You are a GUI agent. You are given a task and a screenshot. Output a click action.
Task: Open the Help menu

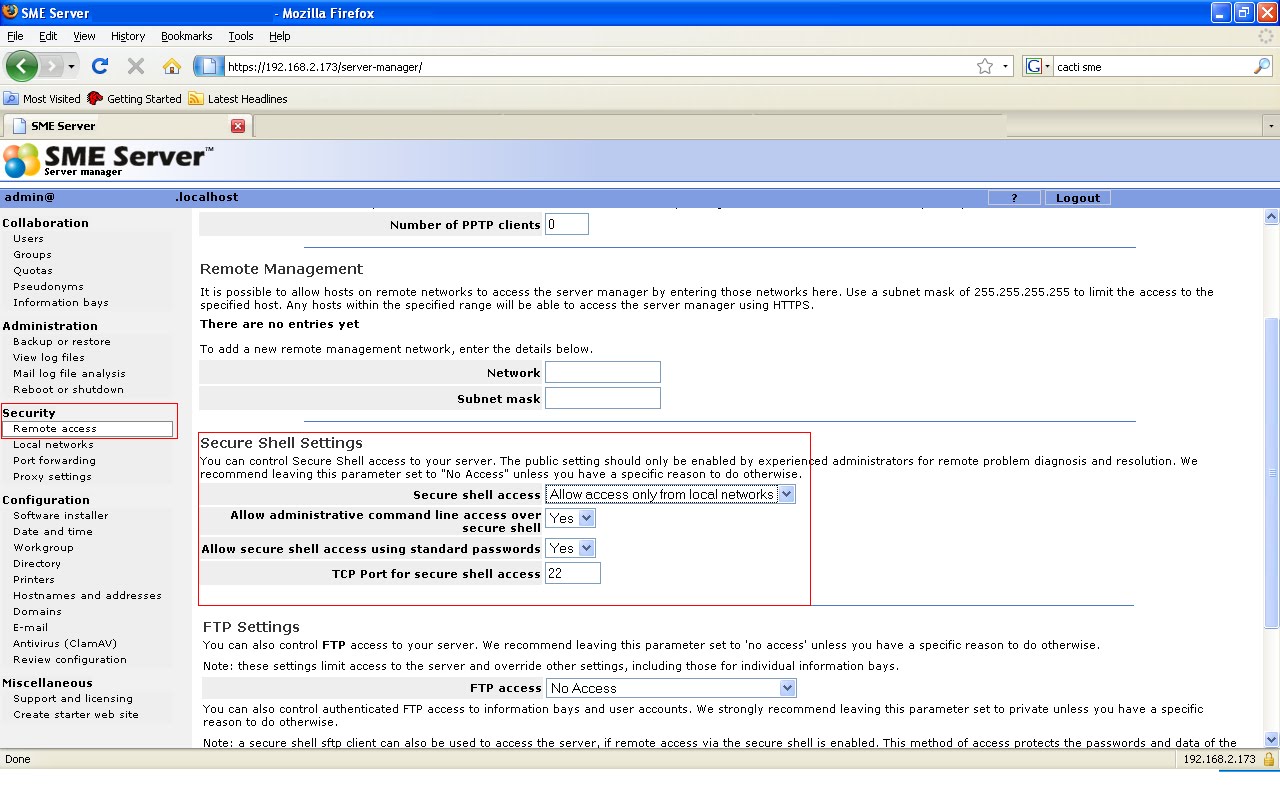pyautogui.click(x=280, y=36)
